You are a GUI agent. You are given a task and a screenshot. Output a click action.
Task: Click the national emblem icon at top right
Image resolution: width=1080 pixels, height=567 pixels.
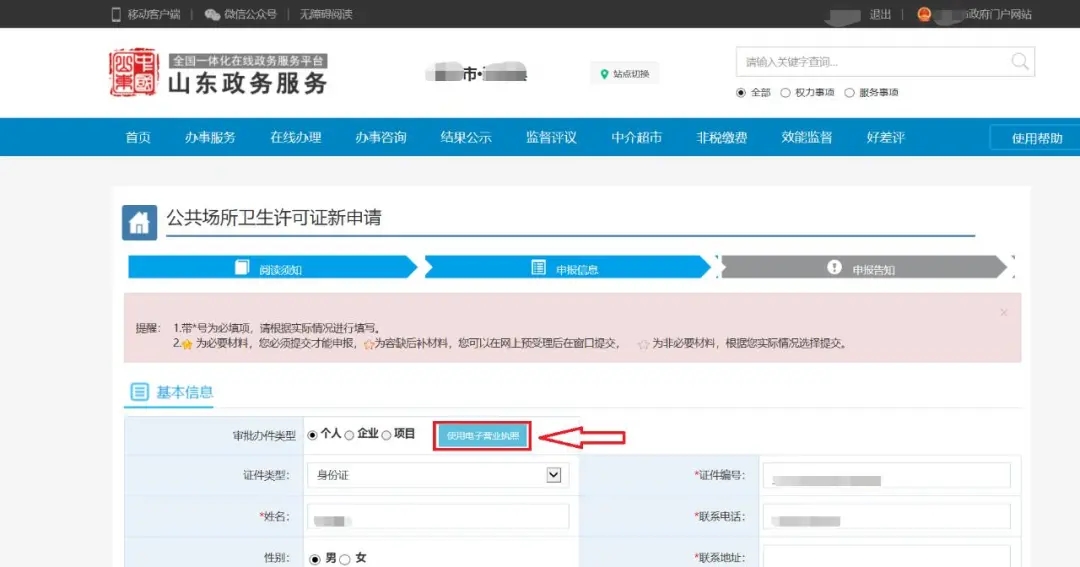coord(923,14)
